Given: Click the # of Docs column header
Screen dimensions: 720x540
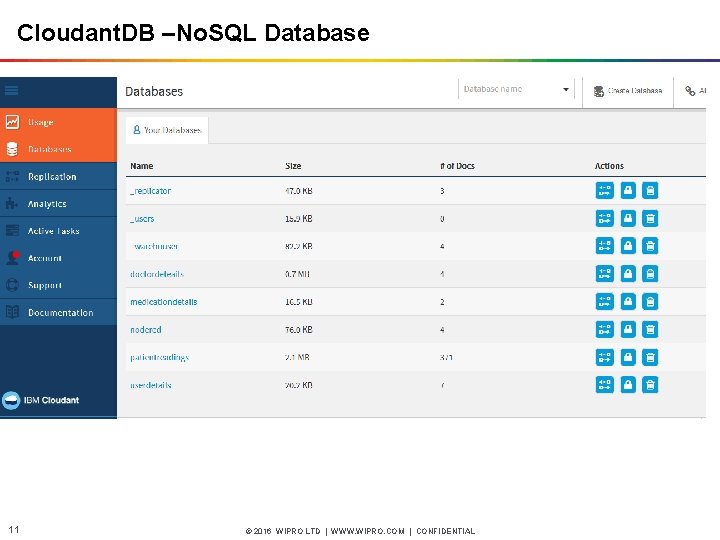Looking at the screenshot, I should click(x=457, y=166).
